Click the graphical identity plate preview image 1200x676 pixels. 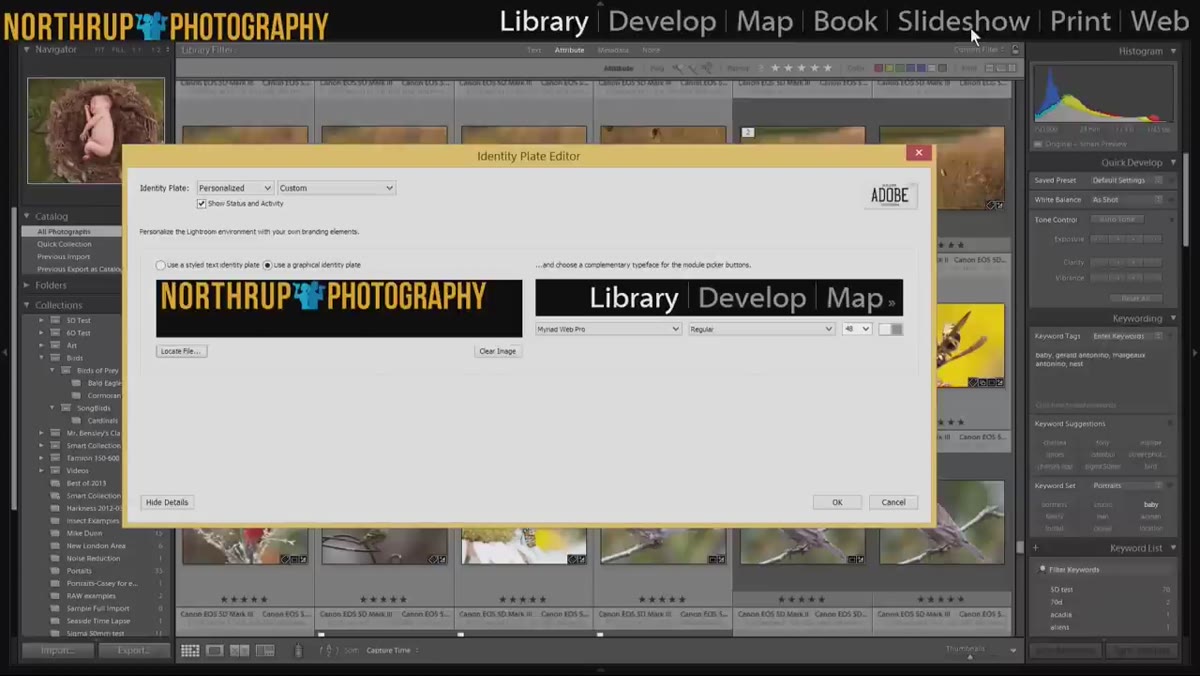[x=339, y=308]
